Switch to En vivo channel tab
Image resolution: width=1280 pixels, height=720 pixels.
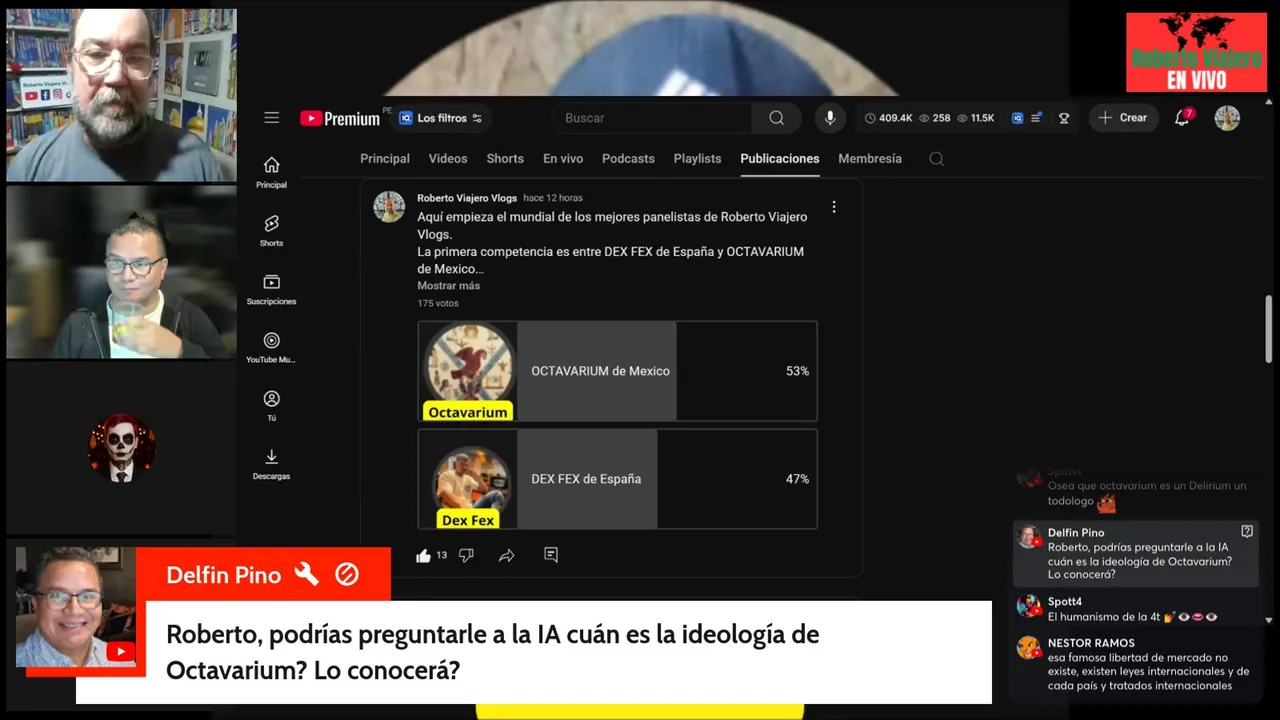click(x=563, y=159)
